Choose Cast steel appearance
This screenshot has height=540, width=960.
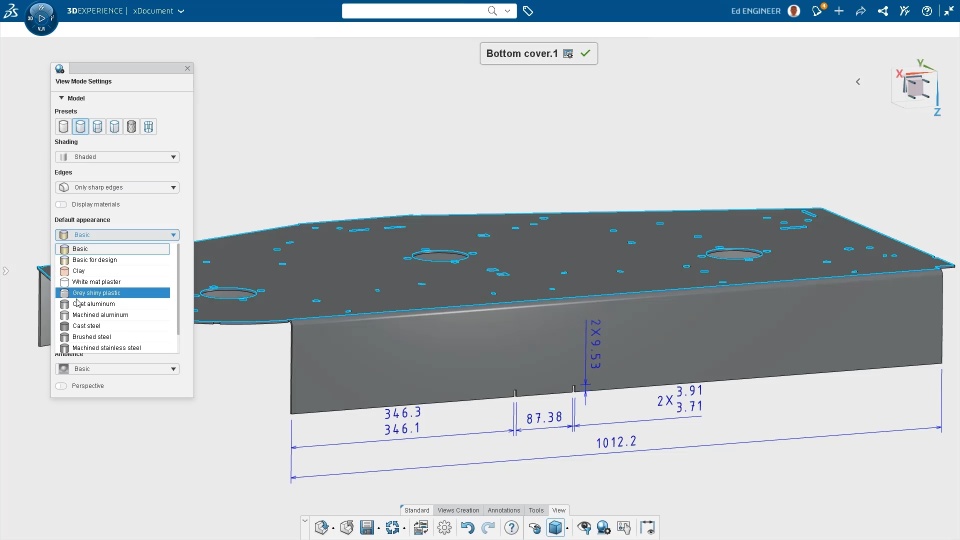(x=113, y=326)
